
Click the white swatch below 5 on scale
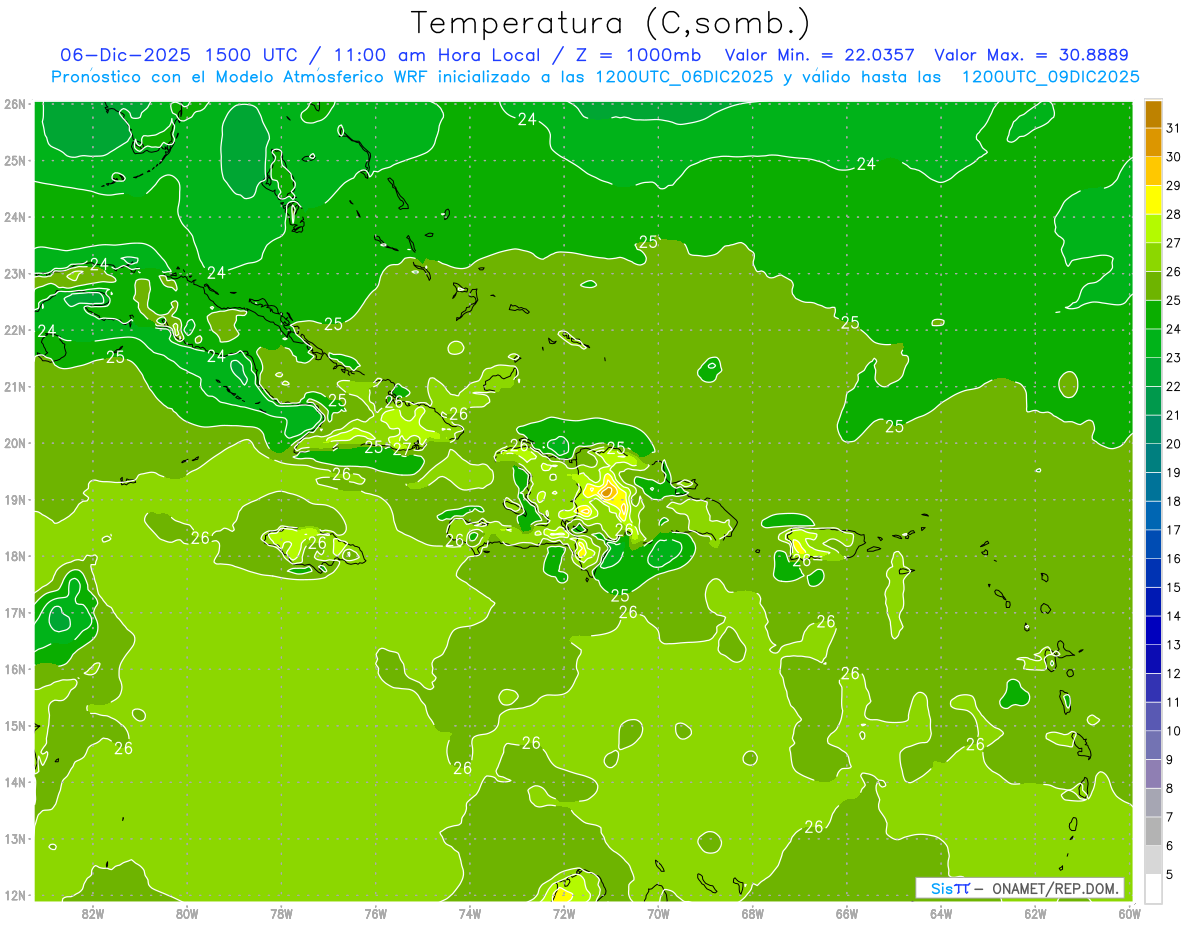[x=1153, y=888]
